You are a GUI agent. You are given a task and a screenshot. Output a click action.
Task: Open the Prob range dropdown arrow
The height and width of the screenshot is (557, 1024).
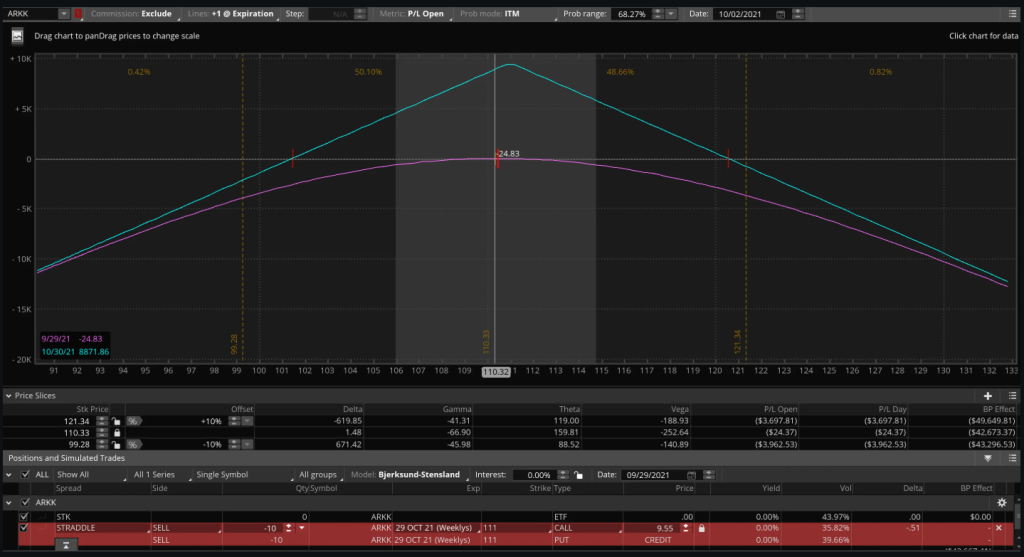(671, 14)
